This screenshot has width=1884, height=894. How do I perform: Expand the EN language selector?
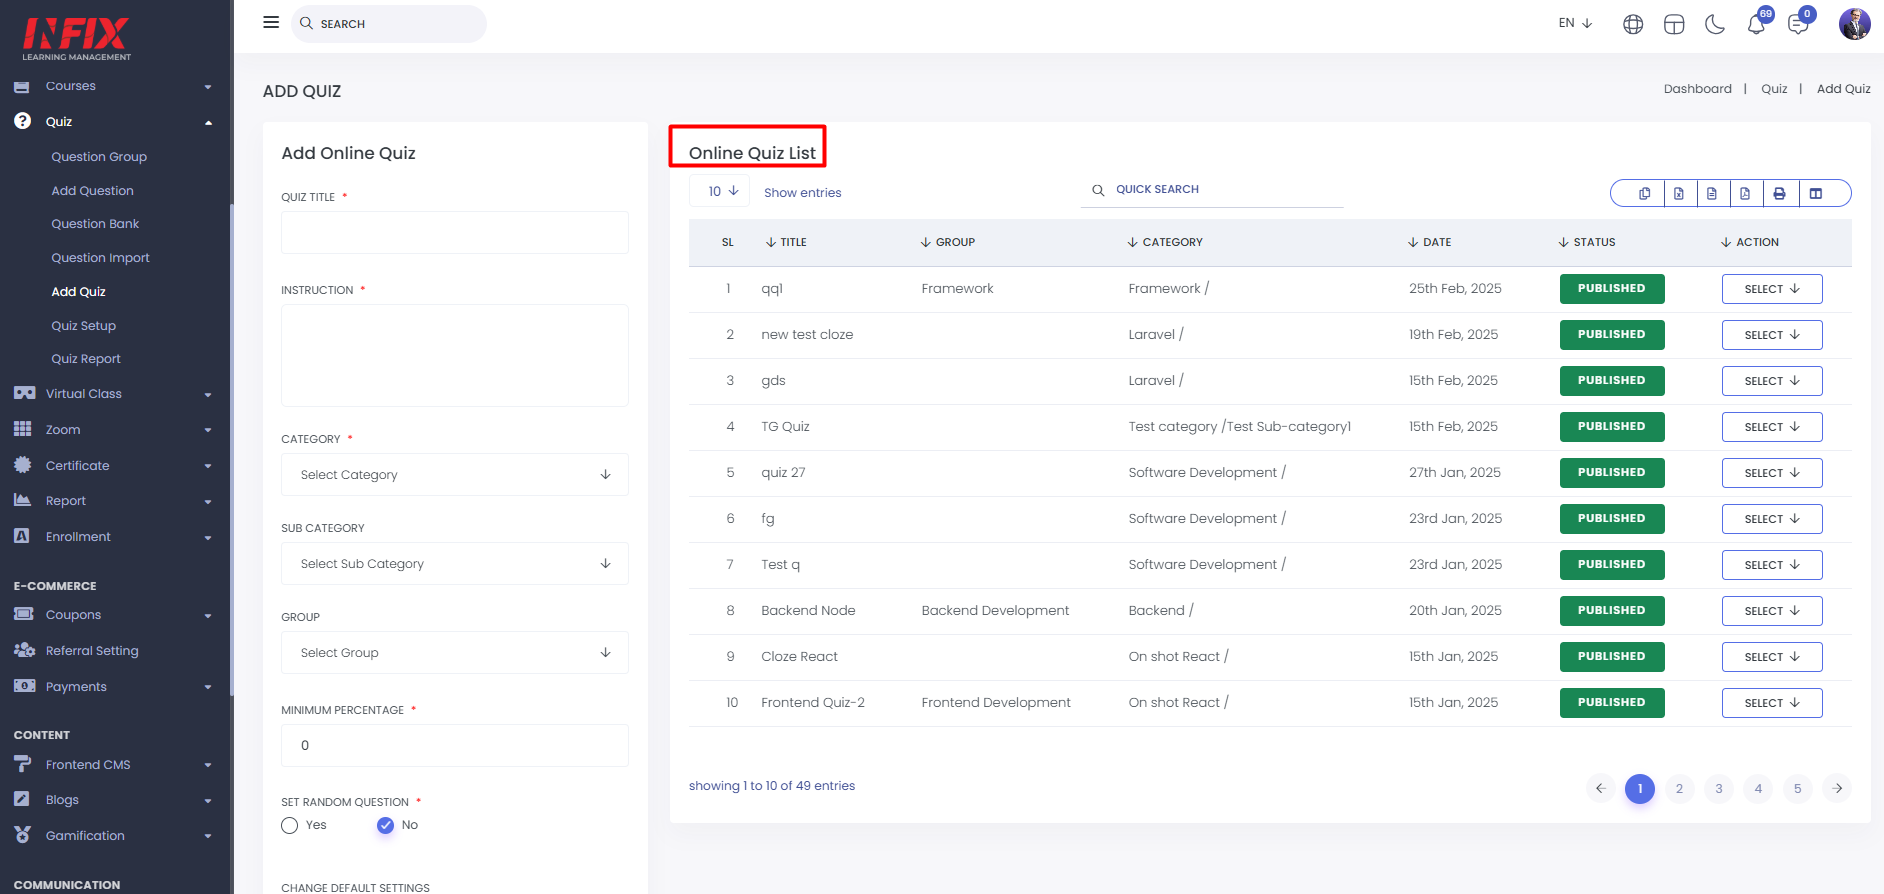(x=1575, y=23)
